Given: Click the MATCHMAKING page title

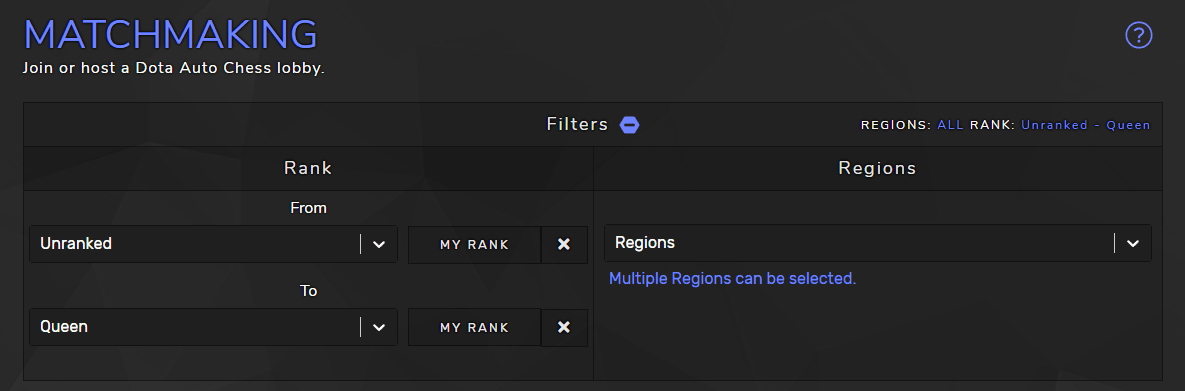Looking at the screenshot, I should [170, 35].
